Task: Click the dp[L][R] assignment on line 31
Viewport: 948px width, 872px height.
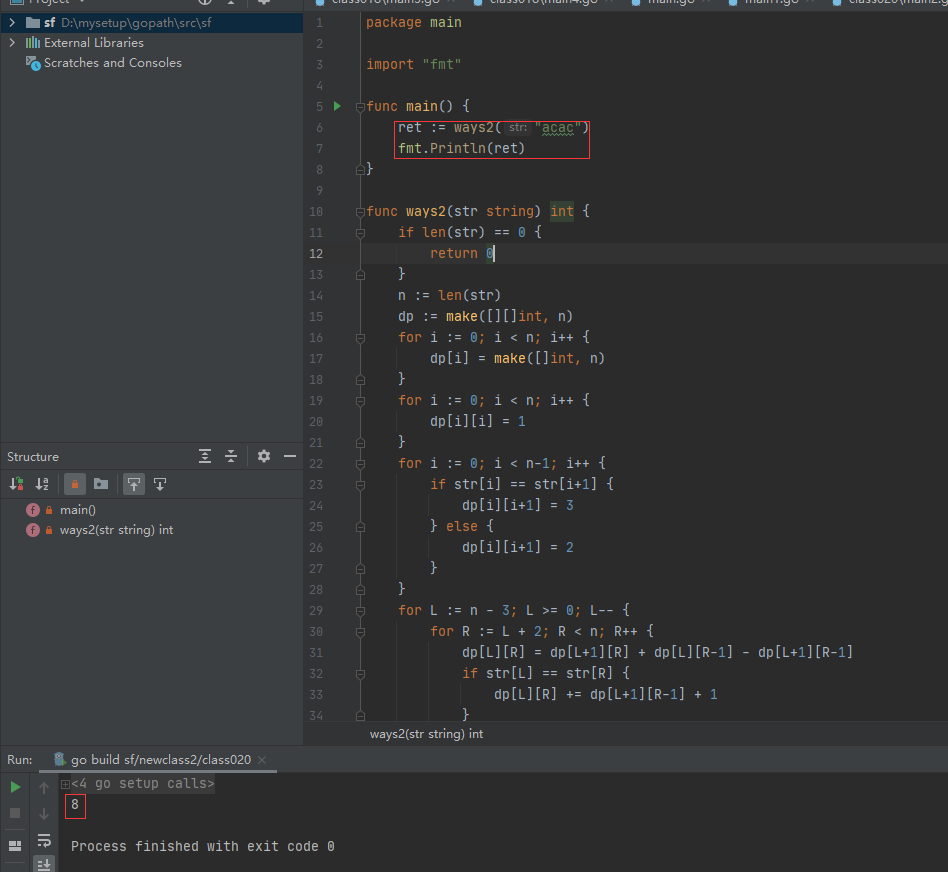Action: (657, 652)
